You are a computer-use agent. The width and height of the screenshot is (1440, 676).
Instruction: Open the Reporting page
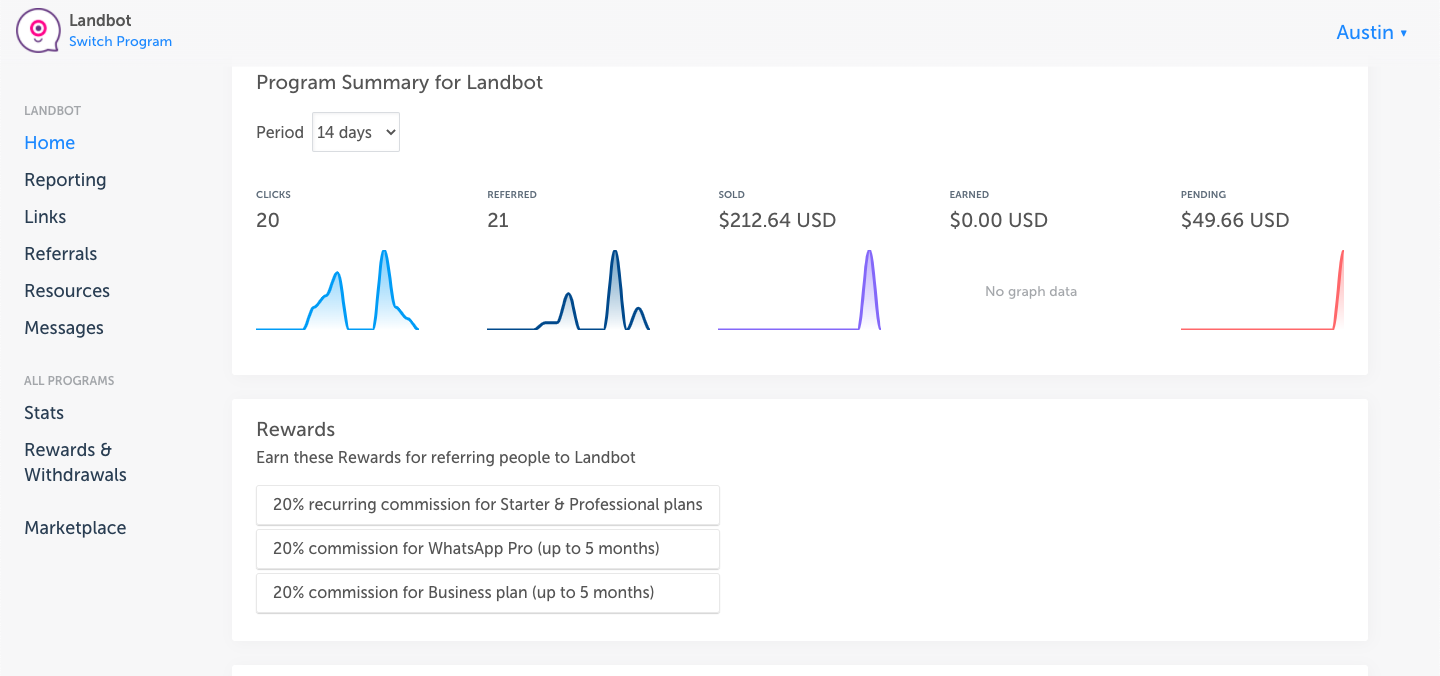click(x=65, y=180)
